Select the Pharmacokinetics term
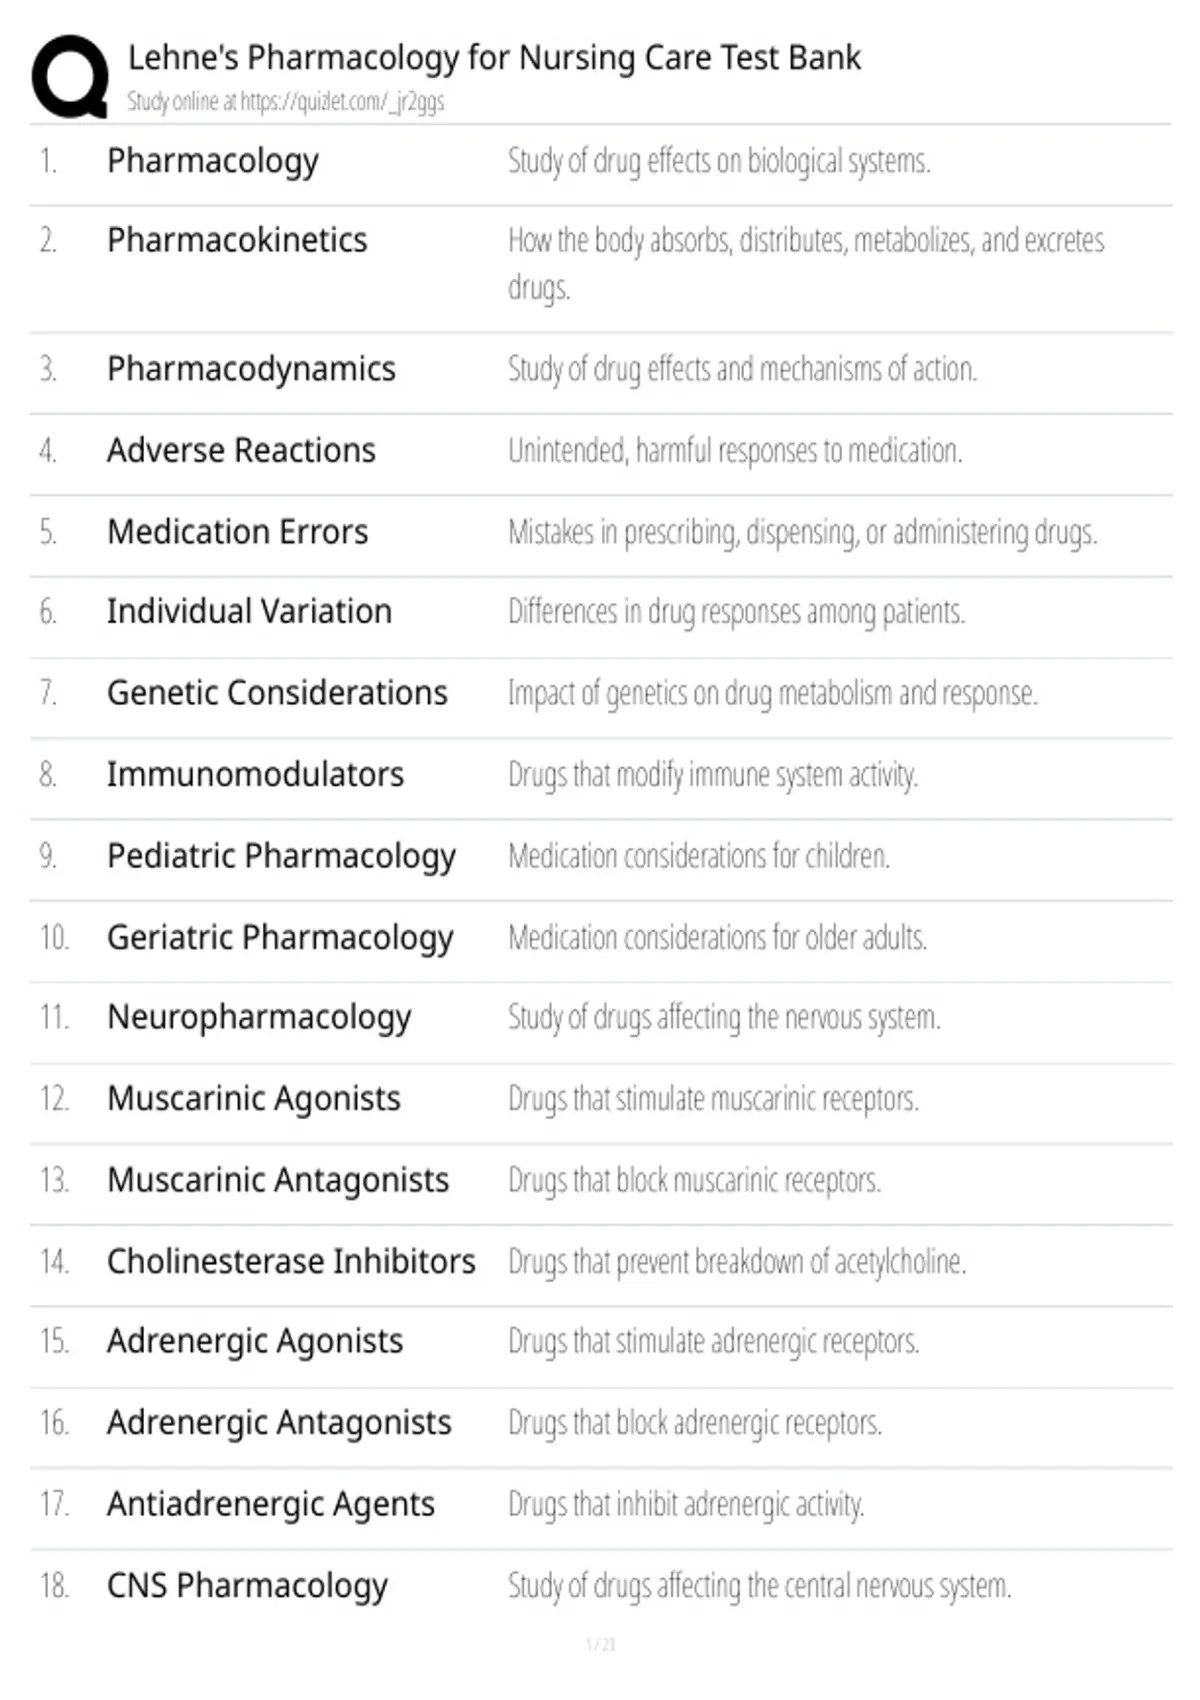 [x=237, y=240]
